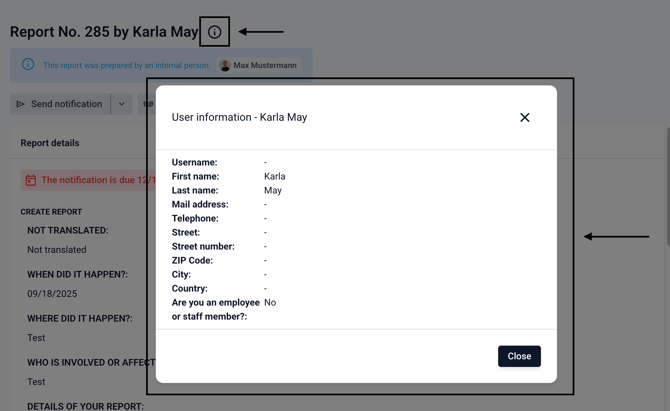
Task: Click the Send notification button
Action: click(60, 104)
